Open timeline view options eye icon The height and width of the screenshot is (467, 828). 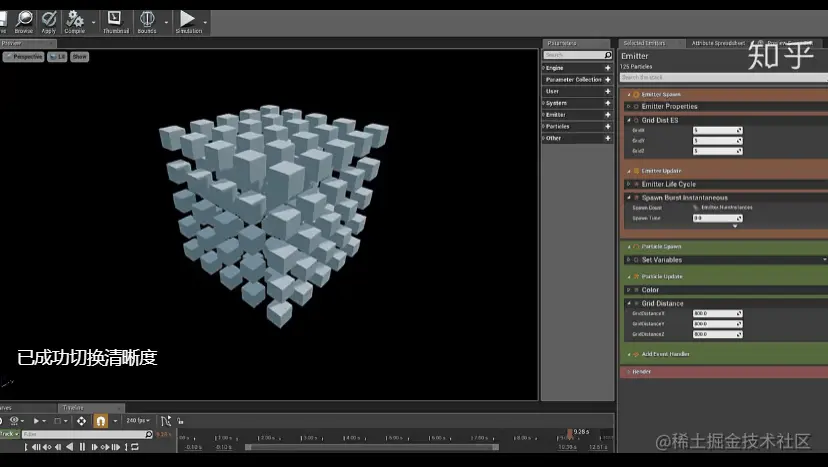(15, 421)
